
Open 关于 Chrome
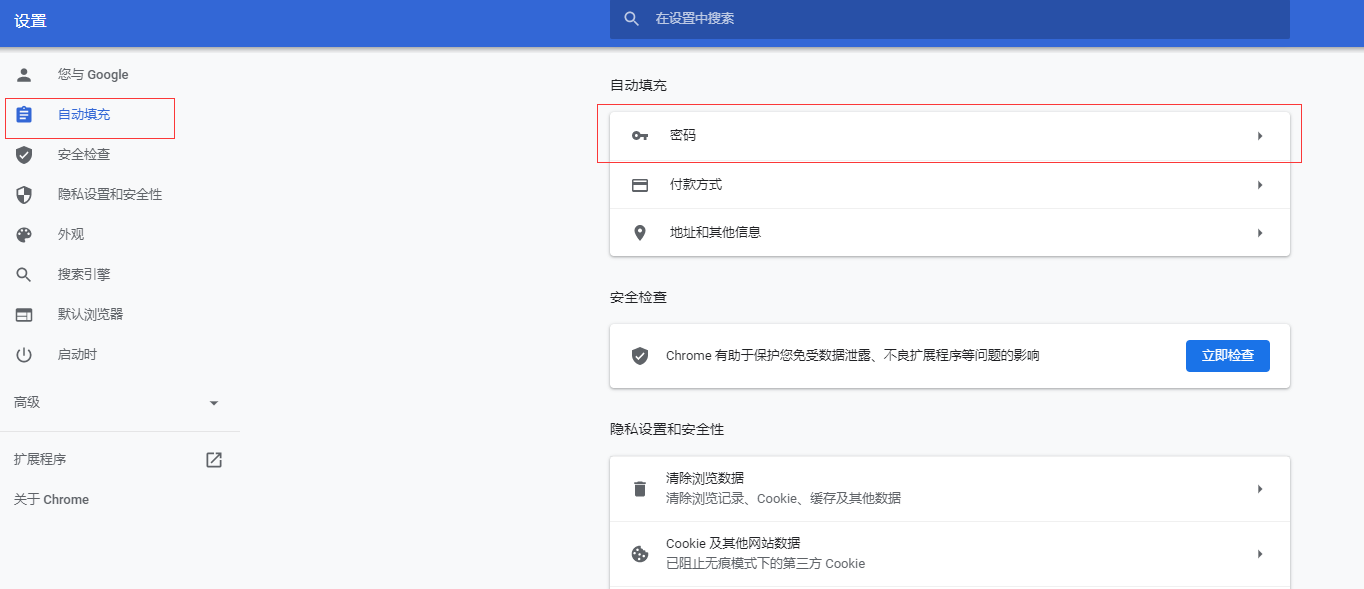click(x=50, y=499)
